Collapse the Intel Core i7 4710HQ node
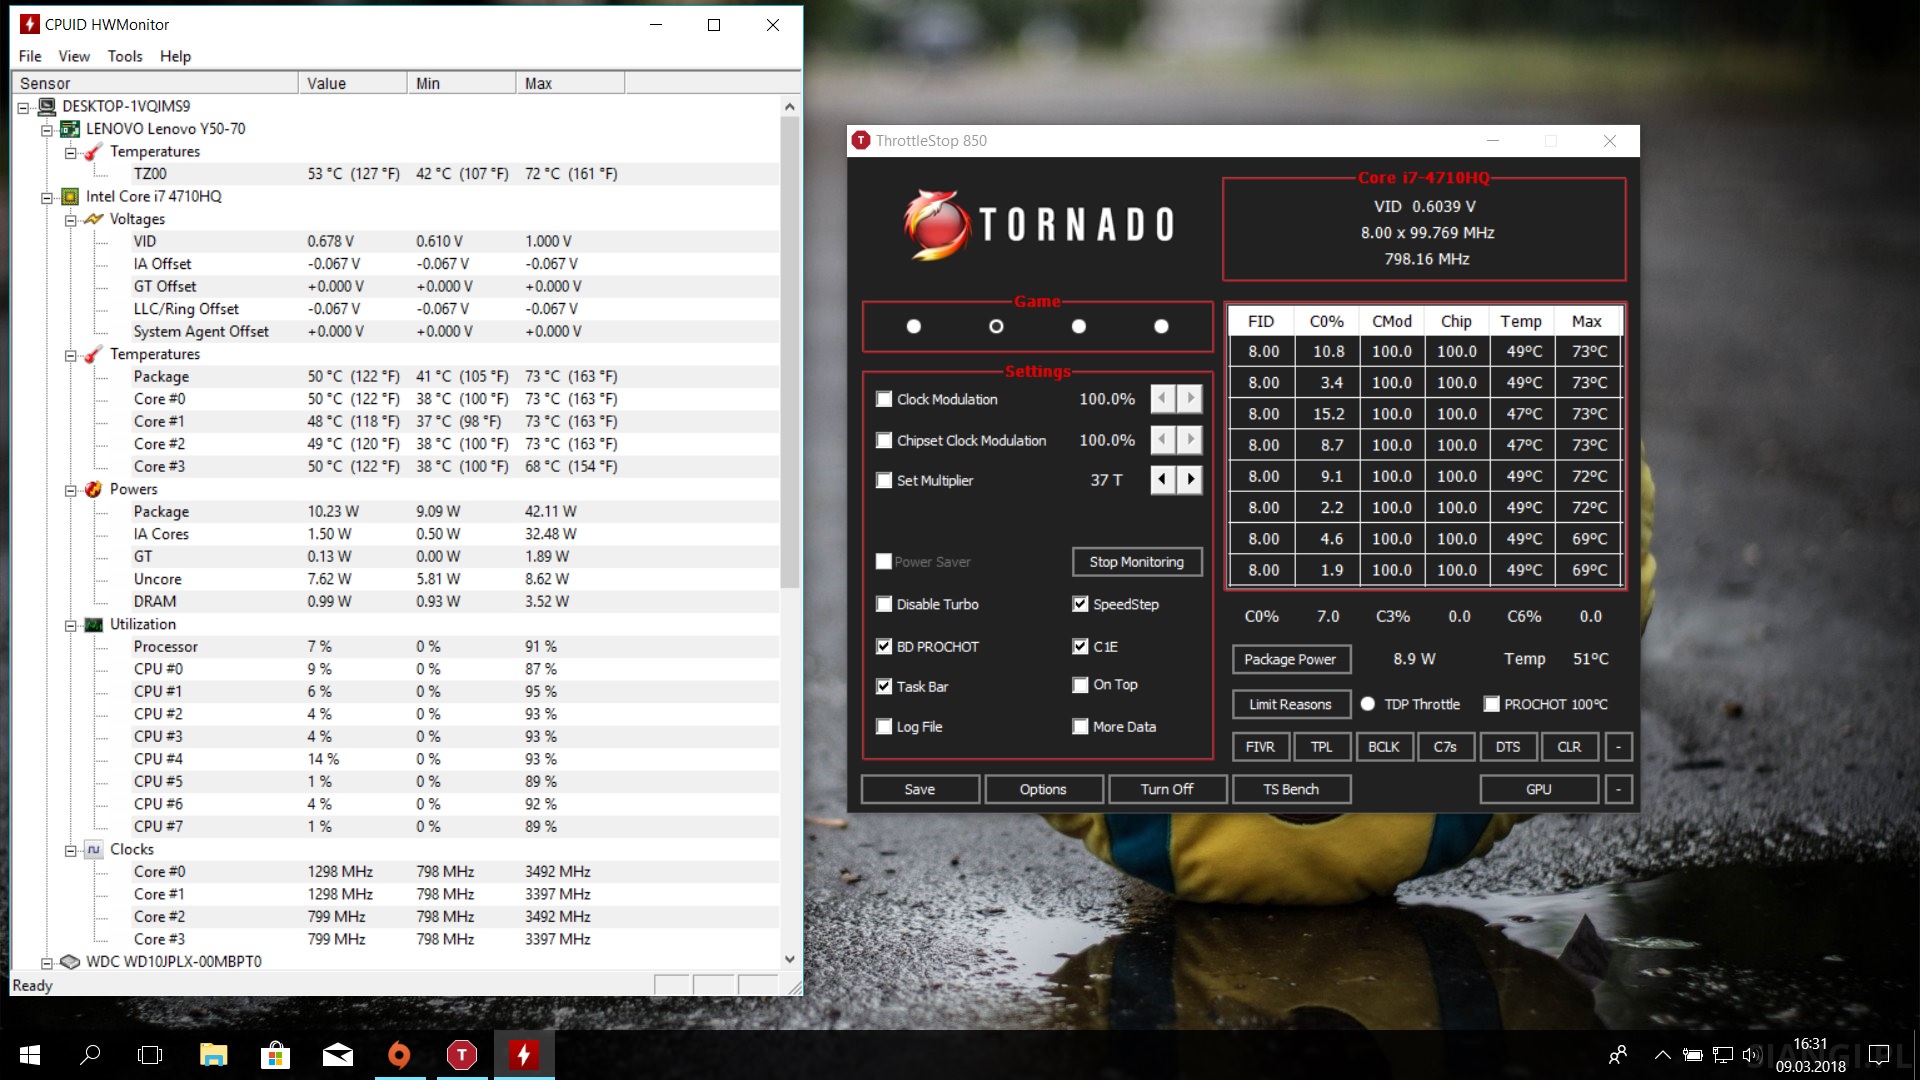Screen dimensions: 1920x1080 click(46, 198)
